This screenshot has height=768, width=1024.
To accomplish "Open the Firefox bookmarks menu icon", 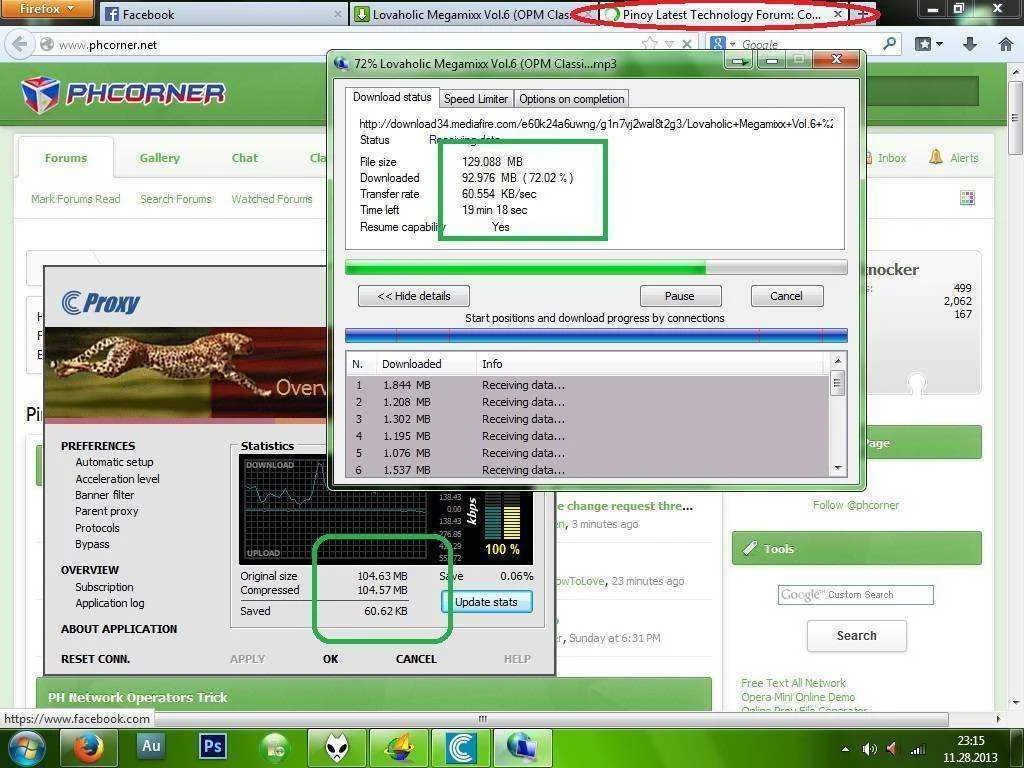I will point(929,44).
